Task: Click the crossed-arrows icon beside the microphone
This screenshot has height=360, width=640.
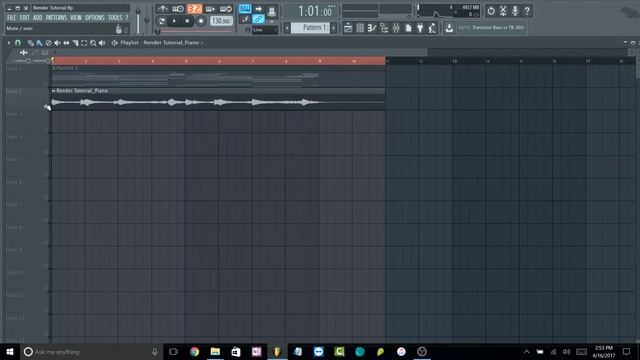Action: (x=503, y=11)
